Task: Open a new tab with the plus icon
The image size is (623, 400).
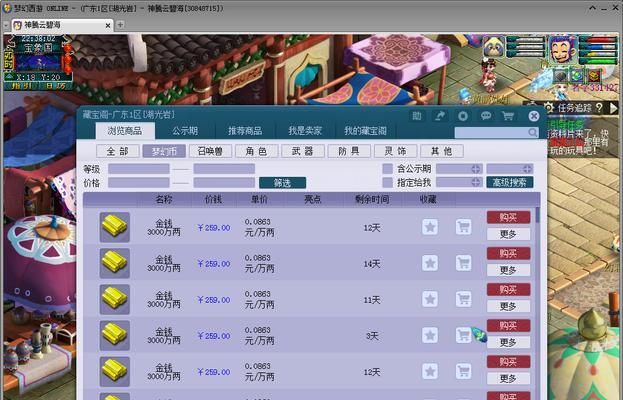Action: 120,25
